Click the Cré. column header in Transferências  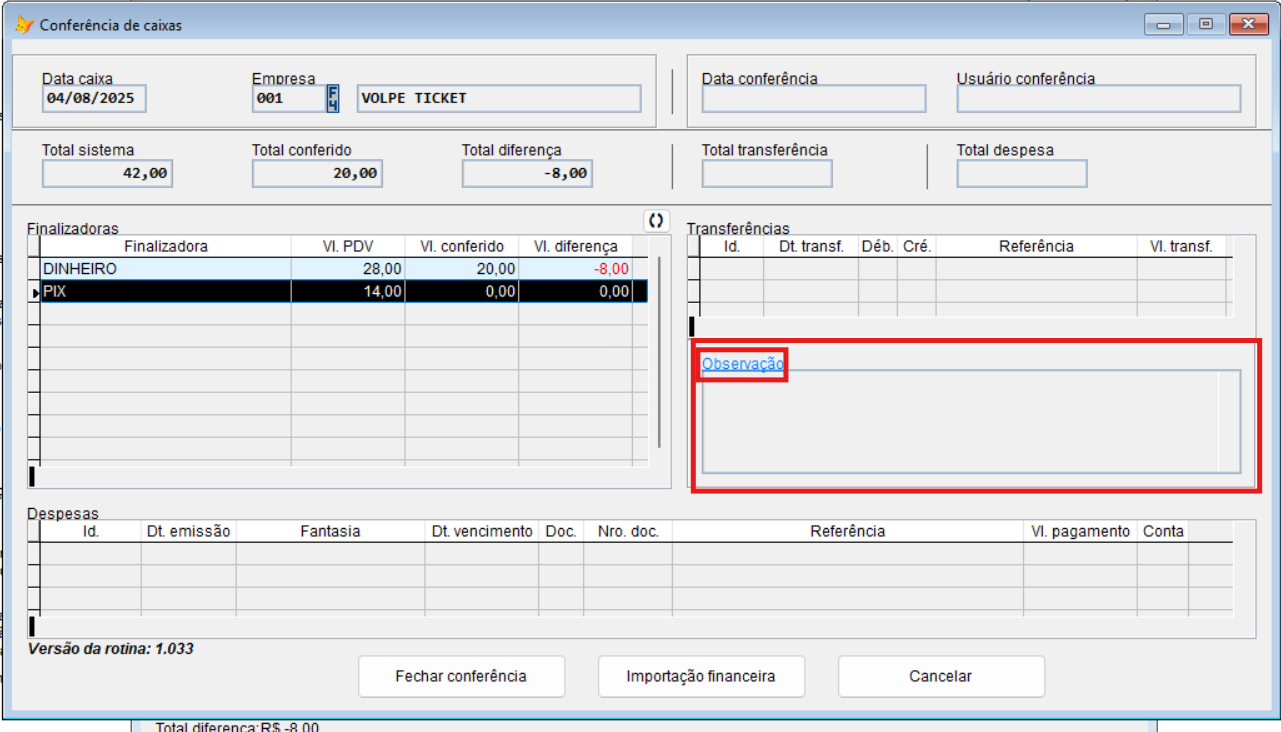917,246
